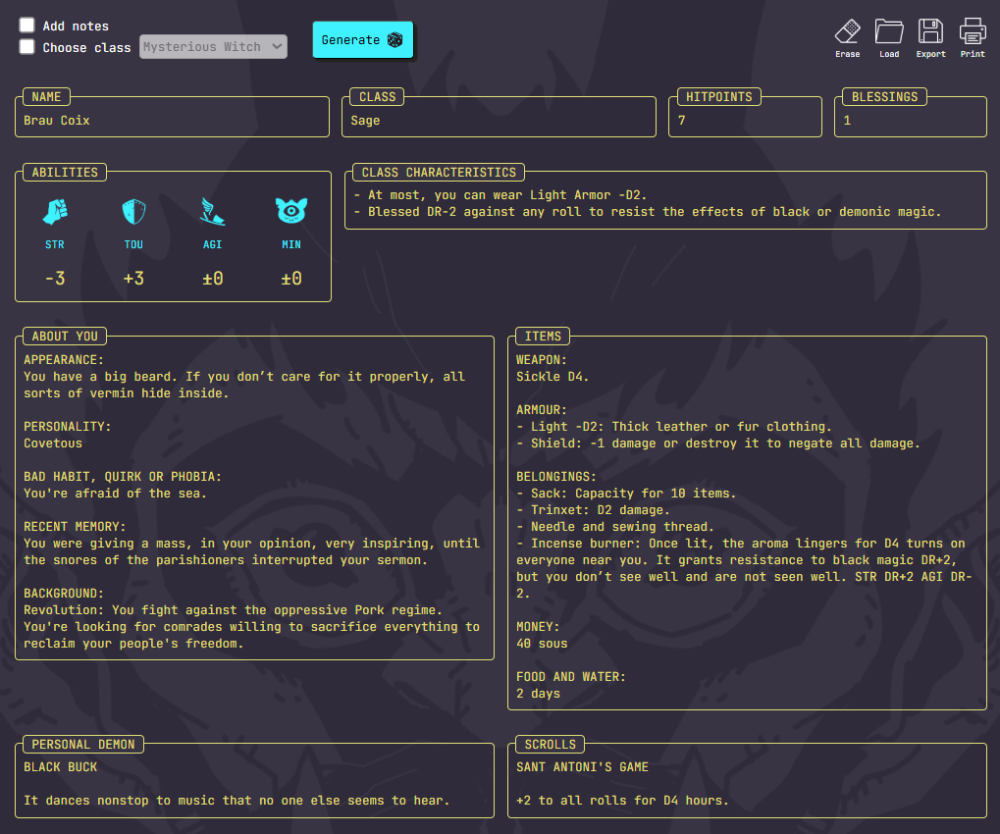Click the STR value of -3
This screenshot has height=834, width=1000.
point(55,279)
